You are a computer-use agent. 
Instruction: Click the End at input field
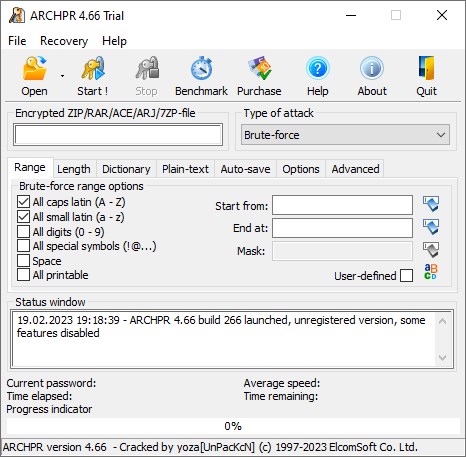[342, 228]
